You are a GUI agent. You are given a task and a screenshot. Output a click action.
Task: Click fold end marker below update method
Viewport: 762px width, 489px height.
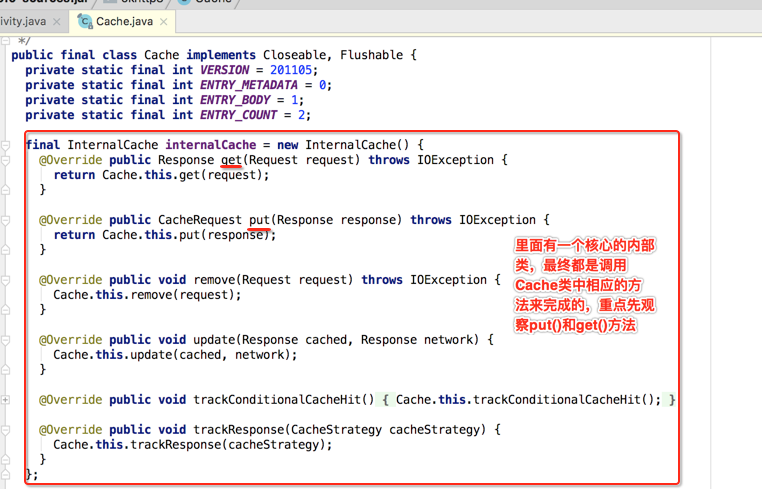5,369
